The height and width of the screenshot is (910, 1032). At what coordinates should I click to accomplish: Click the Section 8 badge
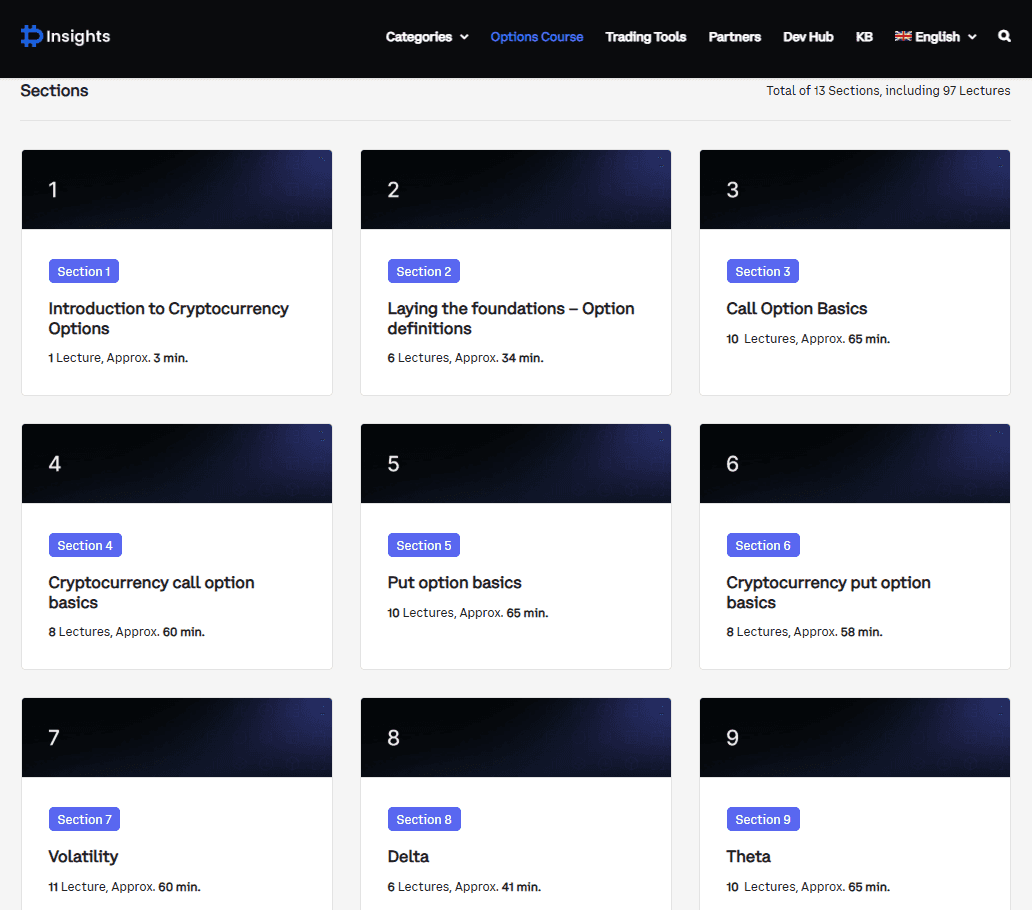pyautogui.click(x=424, y=819)
